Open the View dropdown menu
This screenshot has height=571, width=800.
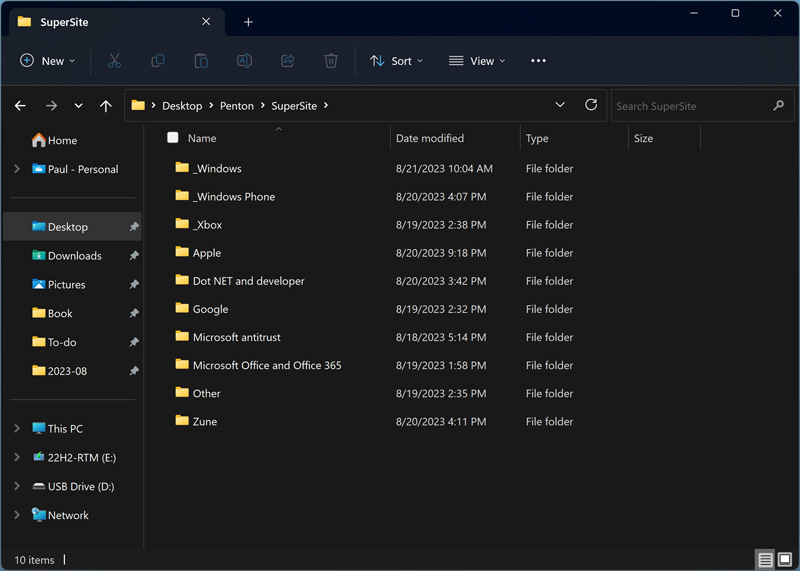477,61
